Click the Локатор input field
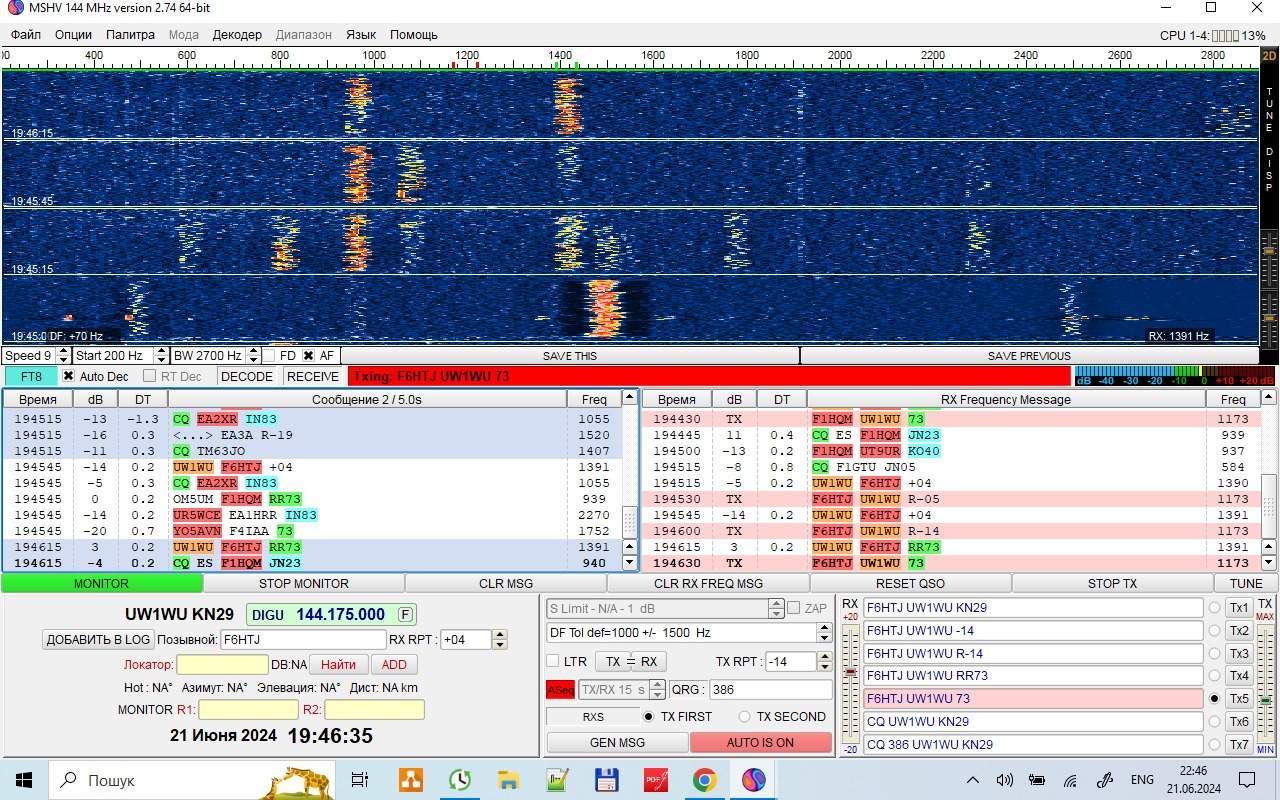 click(x=222, y=665)
